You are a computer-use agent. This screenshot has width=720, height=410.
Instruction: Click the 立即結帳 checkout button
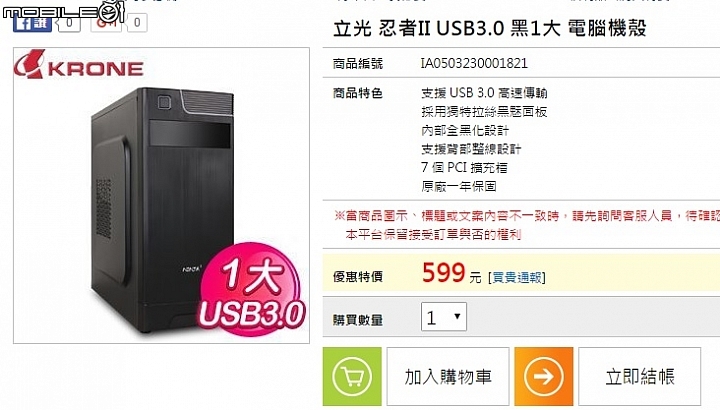coord(639,376)
